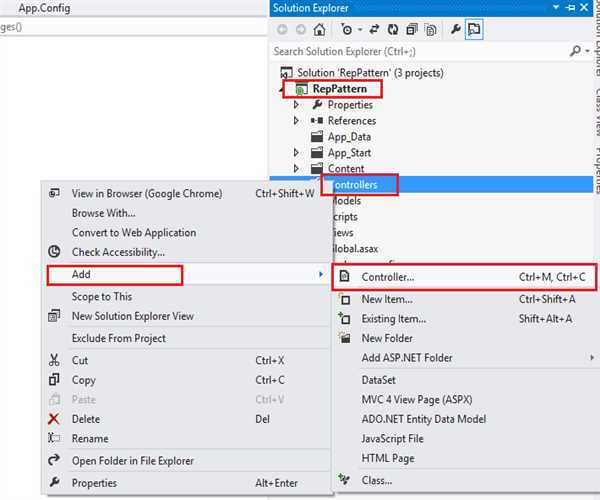Image resolution: width=600 pixels, height=500 pixels.
Task: Expand the App_Start folder node
Action: (296, 153)
